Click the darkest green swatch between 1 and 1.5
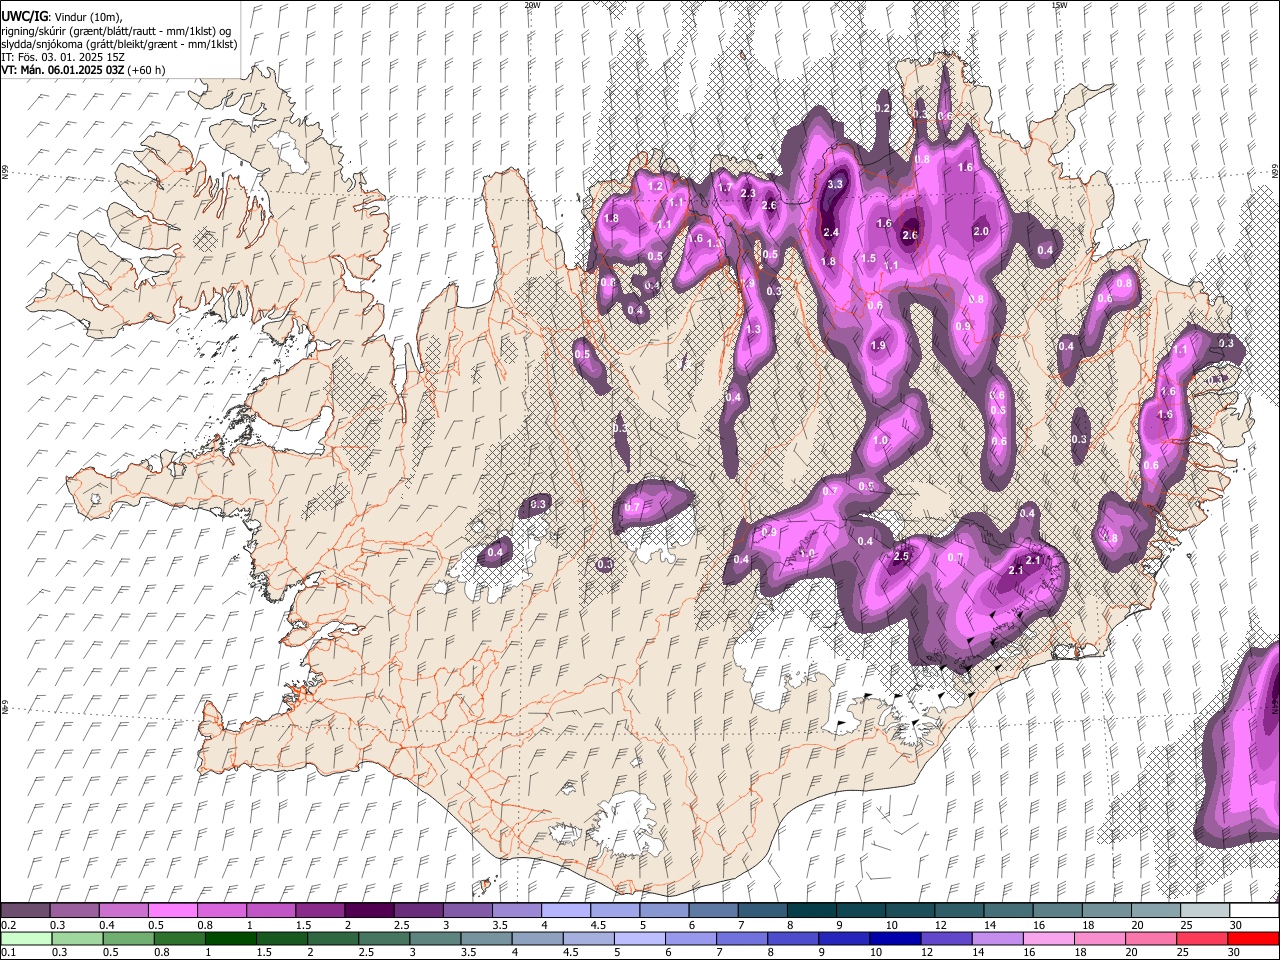 click(x=232, y=939)
